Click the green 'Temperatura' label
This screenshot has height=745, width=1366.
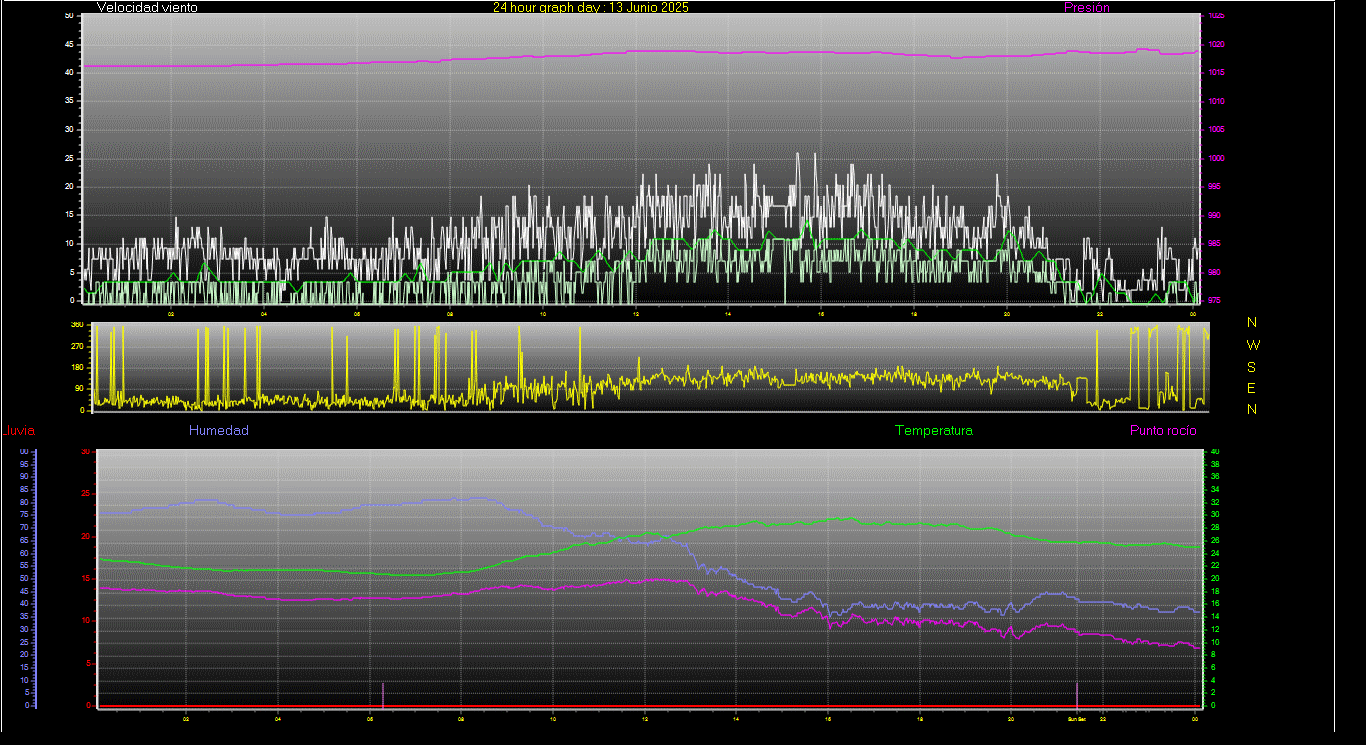pyautogui.click(x=933, y=431)
